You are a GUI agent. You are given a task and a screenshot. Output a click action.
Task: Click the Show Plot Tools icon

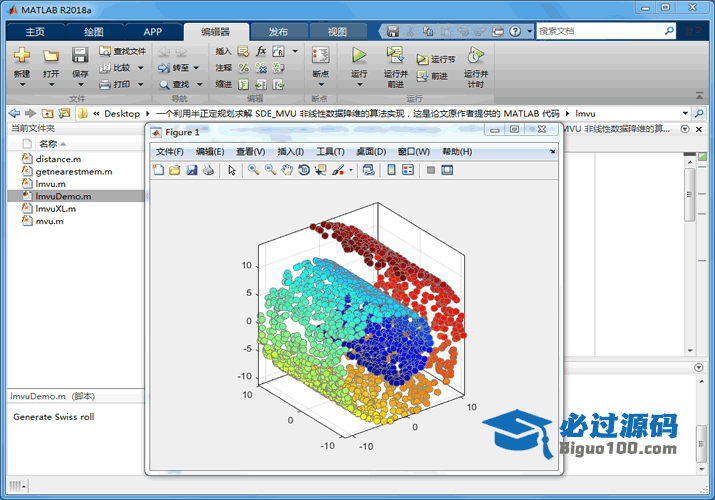447,170
